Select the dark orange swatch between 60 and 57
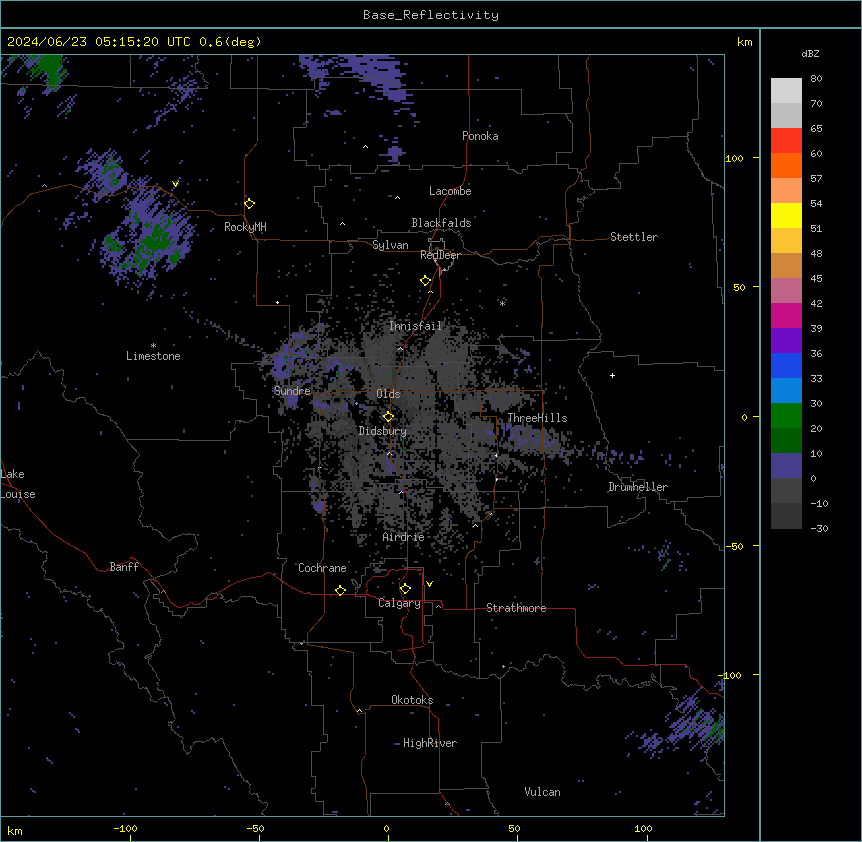This screenshot has width=862, height=842. tap(786, 165)
